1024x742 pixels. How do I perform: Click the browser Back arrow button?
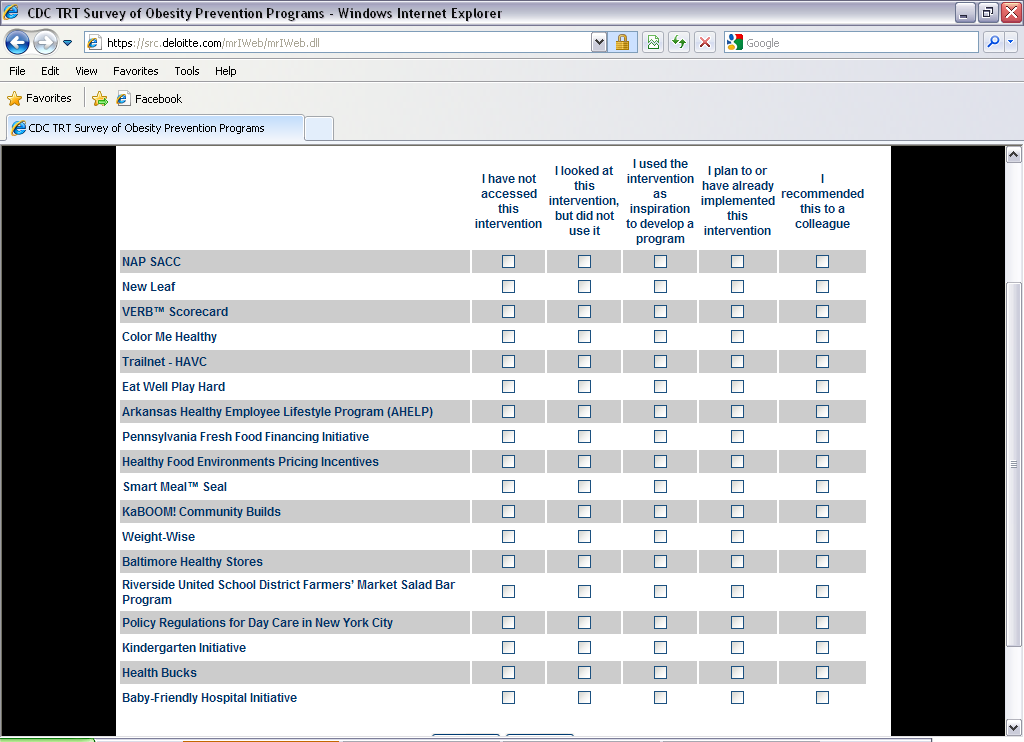18,43
